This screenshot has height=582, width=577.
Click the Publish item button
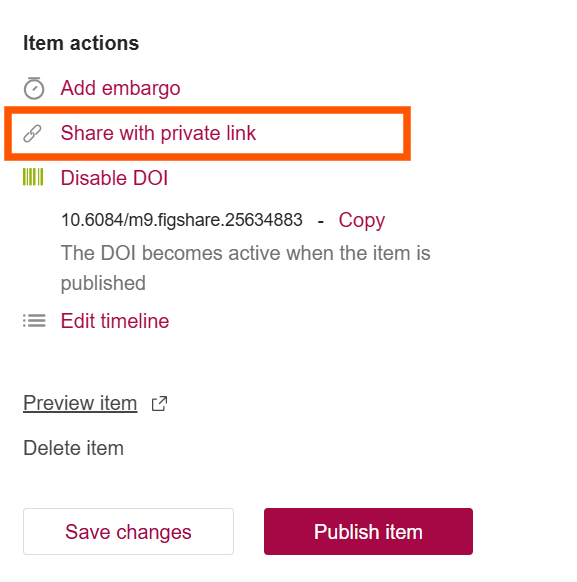click(x=368, y=532)
